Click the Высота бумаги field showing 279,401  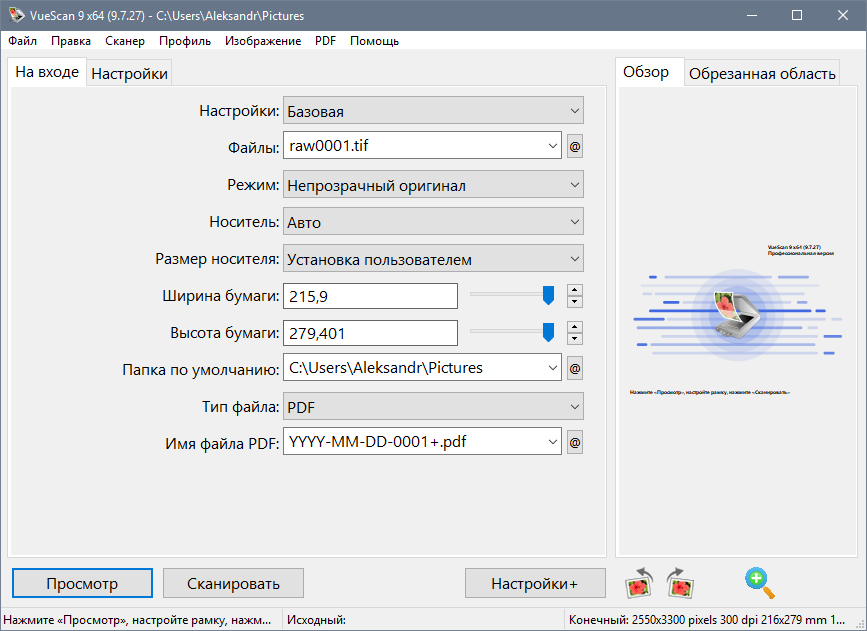[370, 333]
